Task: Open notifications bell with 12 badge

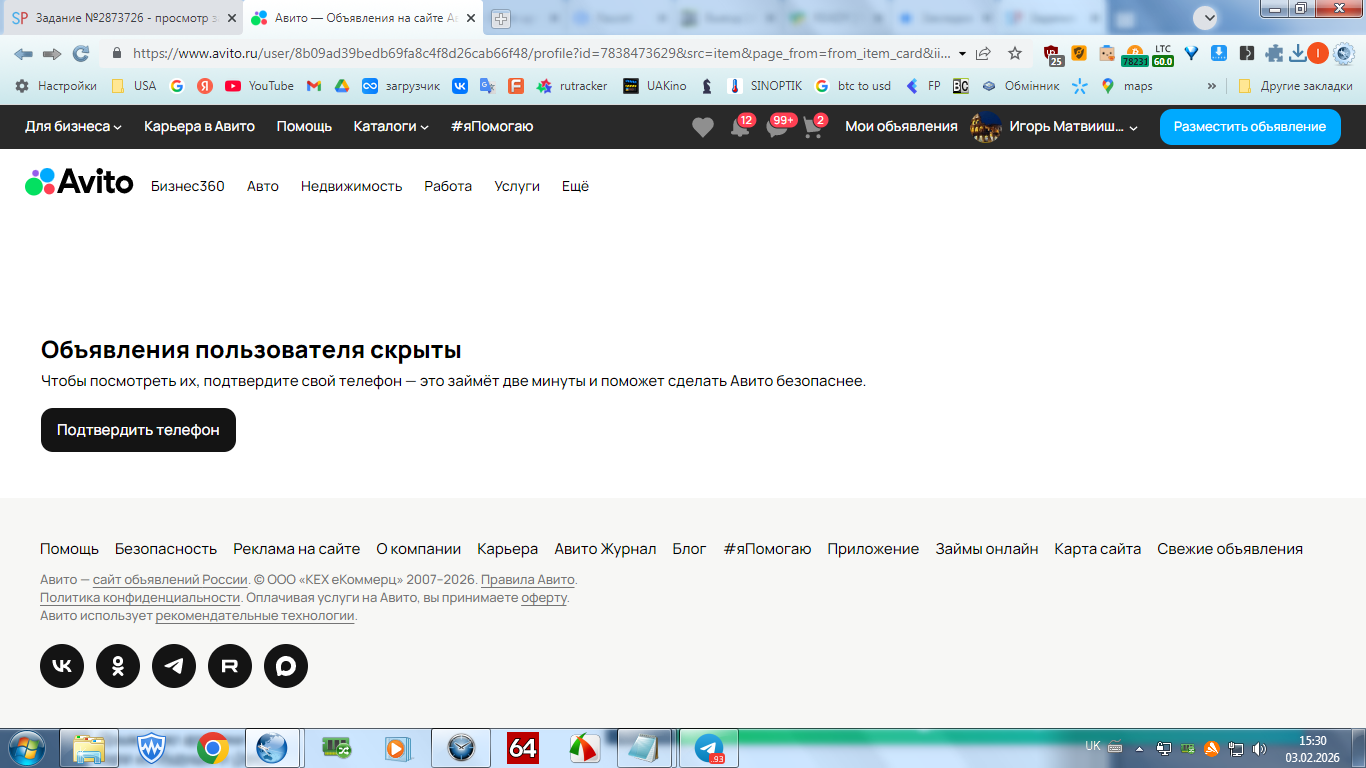Action: click(741, 127)
